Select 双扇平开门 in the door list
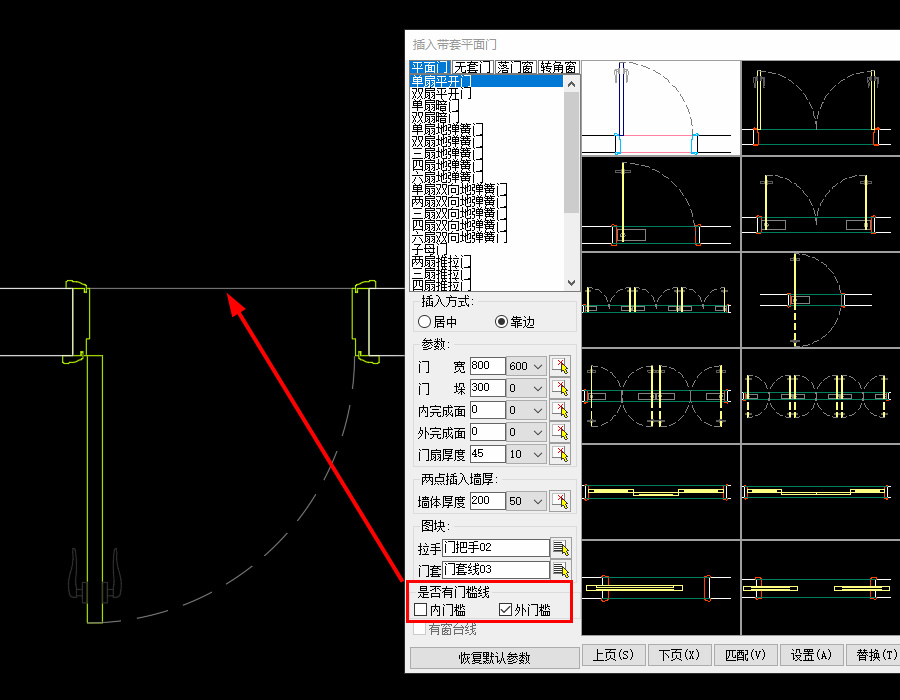This screenshot has width=900, height=700. point(441,93)
